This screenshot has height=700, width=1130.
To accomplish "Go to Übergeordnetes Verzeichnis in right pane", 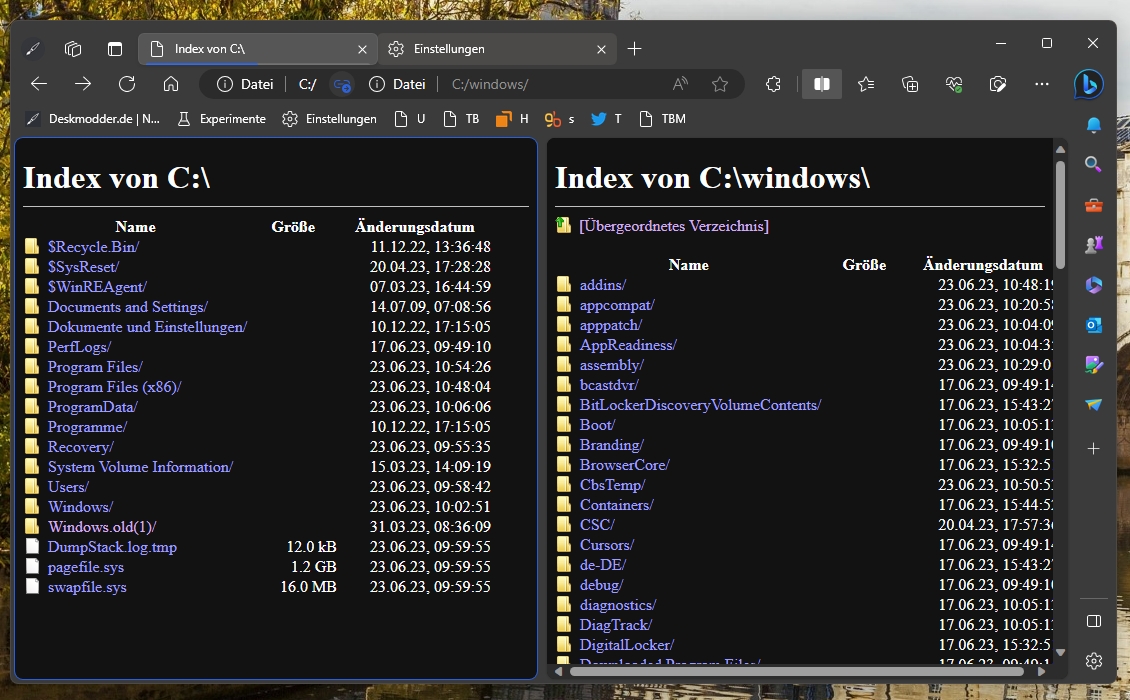I will [674, 226].
